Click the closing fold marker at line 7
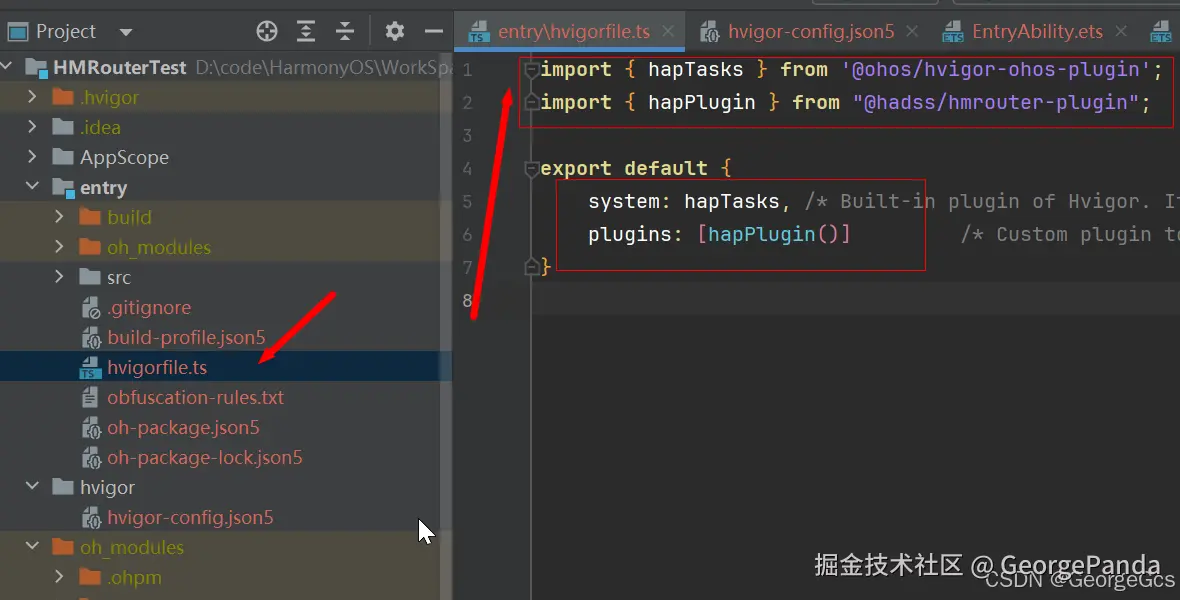The image size is (1180, 600). [x=531, y=266]
